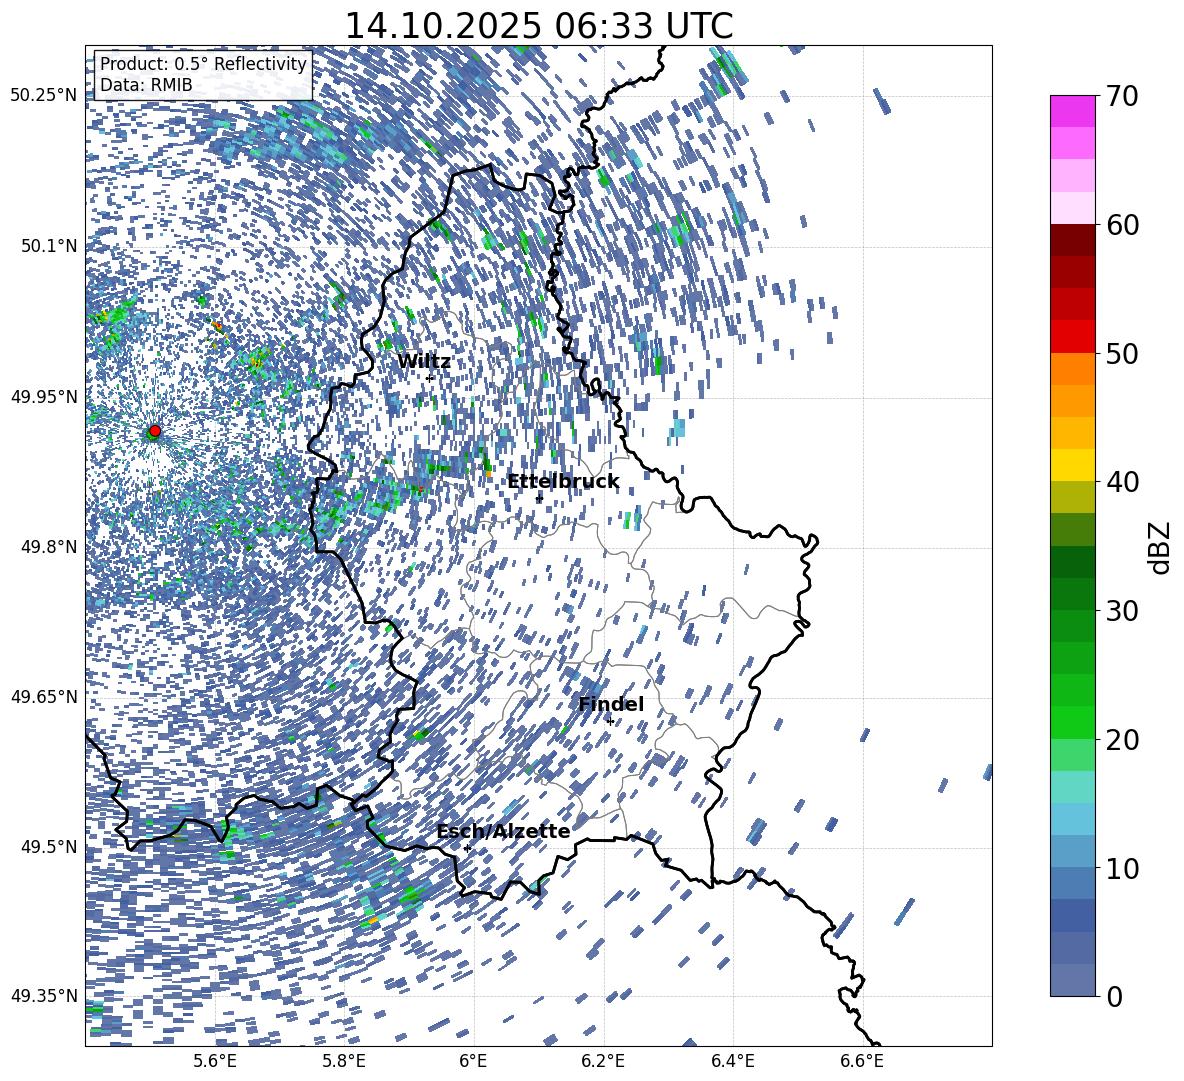Image resolution: width=1184 pixels, height=1081 pixels.
Task: Click the Product: 0.5° Reflectivity text
Action: (203, 64)
